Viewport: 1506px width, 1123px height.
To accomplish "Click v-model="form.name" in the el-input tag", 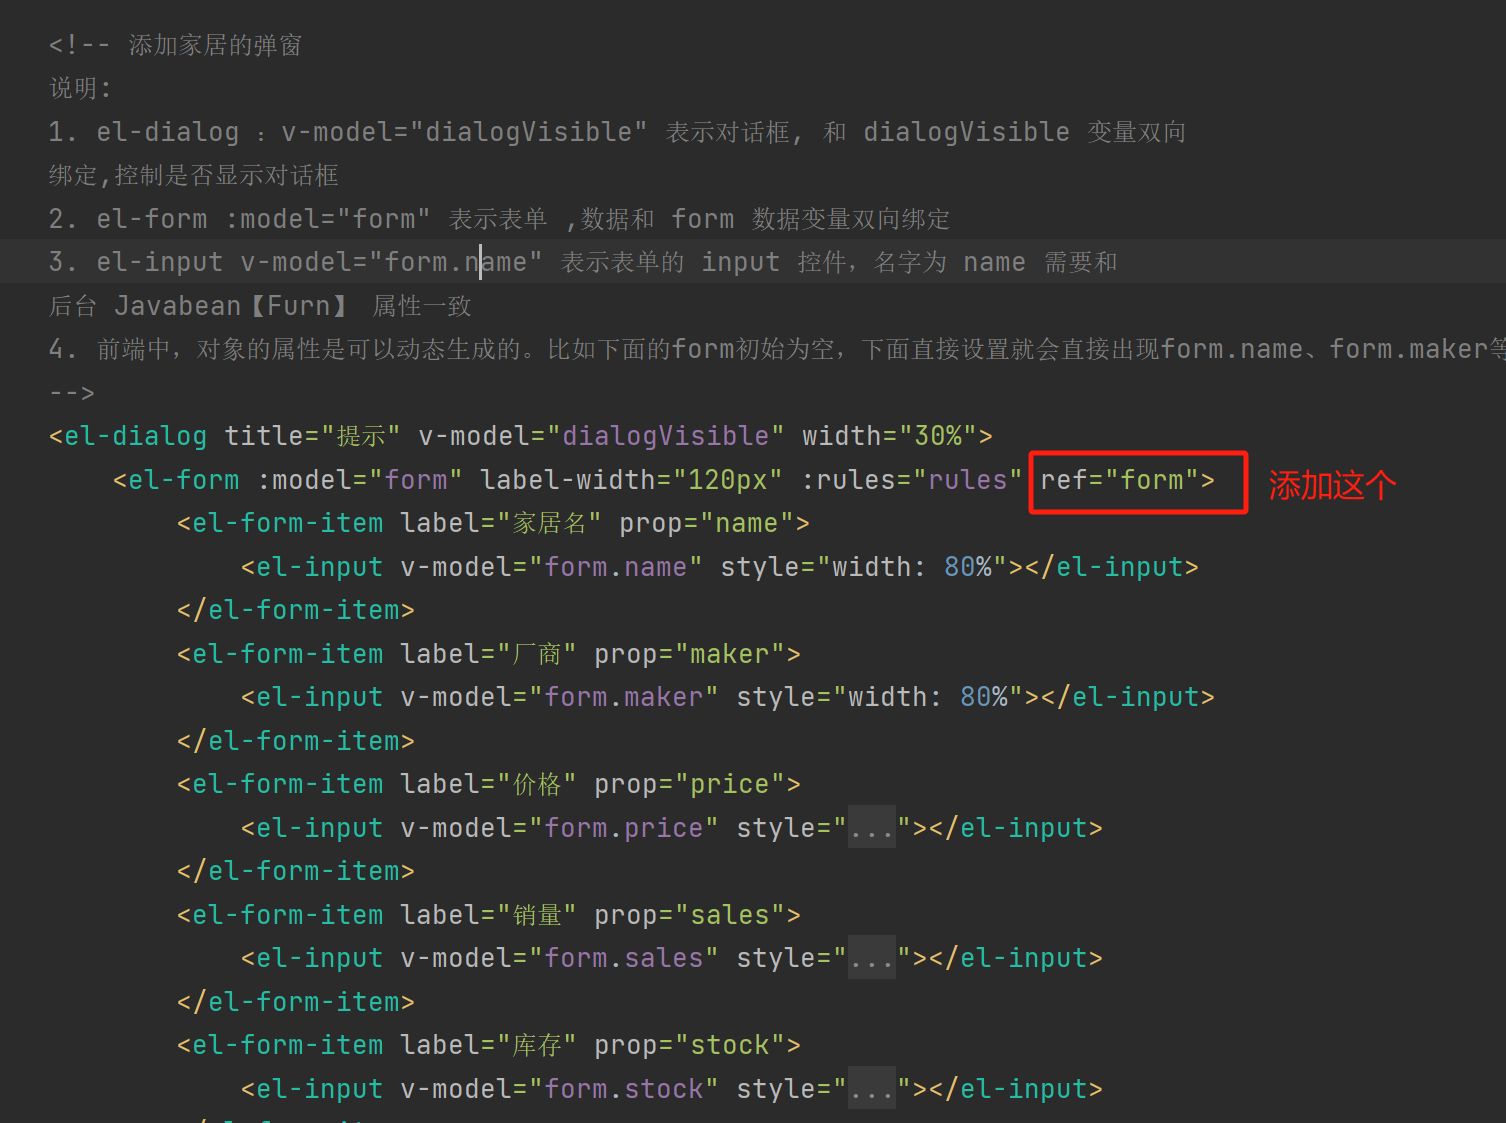I will coord(552,567).
